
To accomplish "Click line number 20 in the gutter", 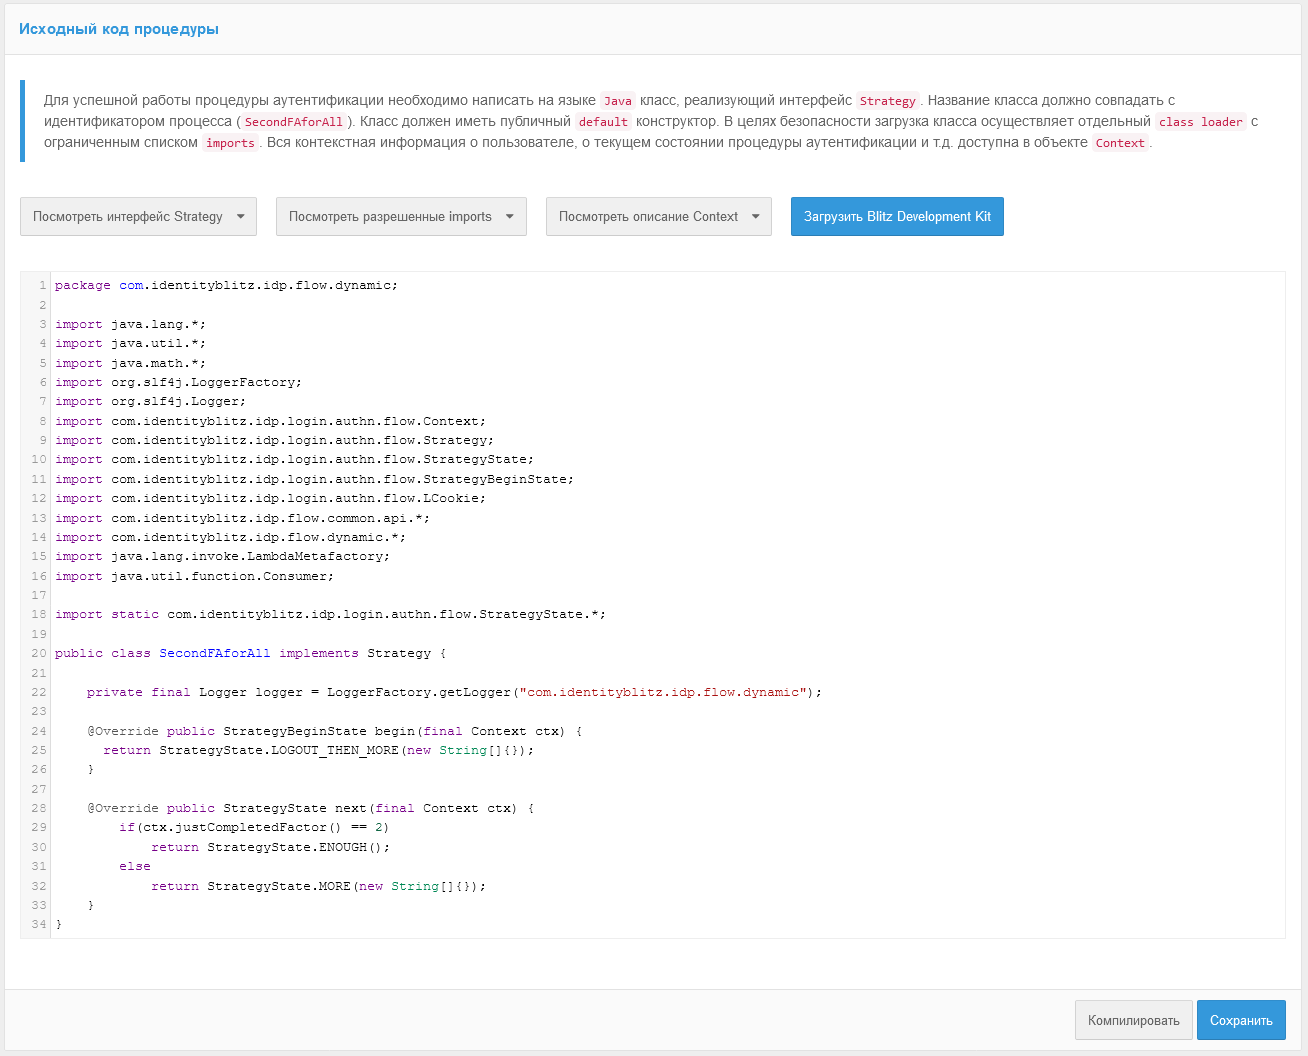I will [x=38, y=654].
